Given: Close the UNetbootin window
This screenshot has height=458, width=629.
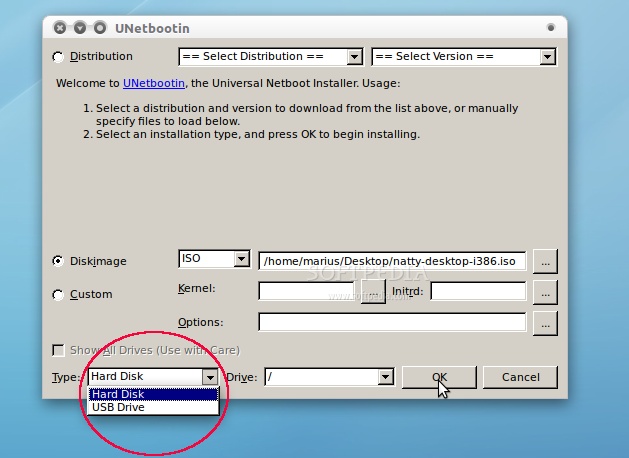Looking at the screenshot, I should pyautogui.click(x=60, y=28).
